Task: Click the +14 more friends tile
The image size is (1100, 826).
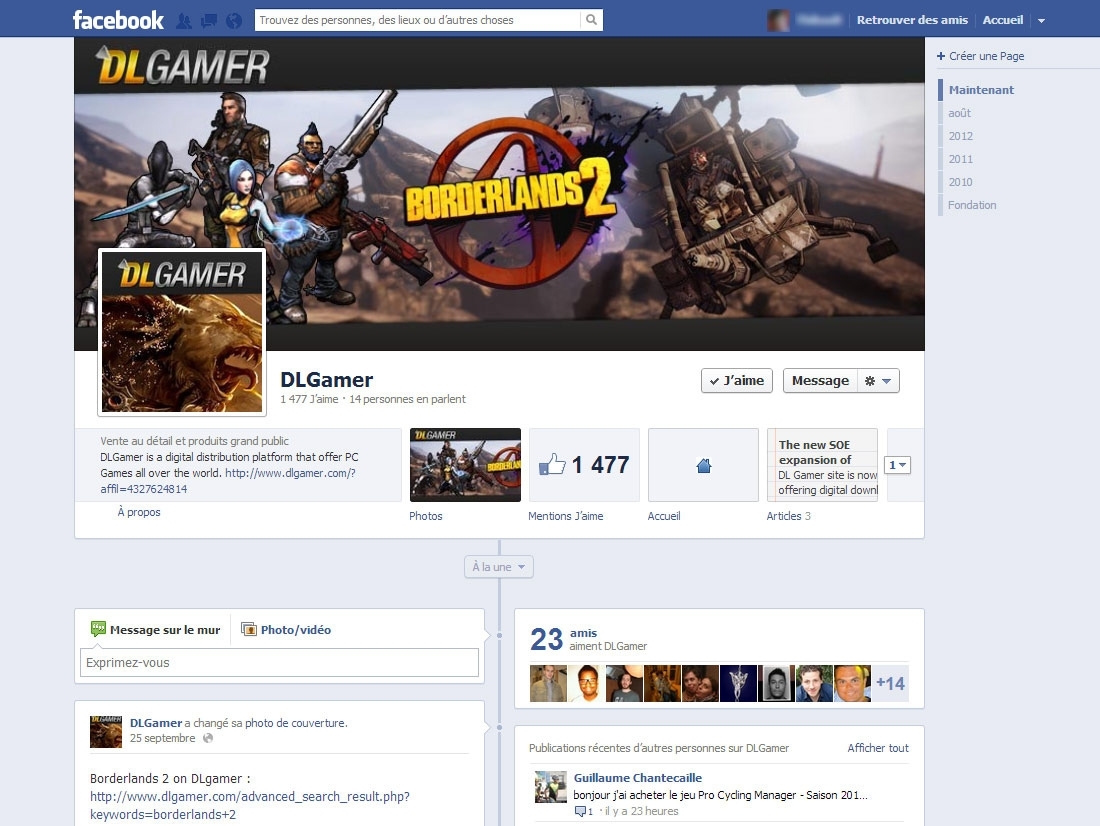Action: 890,684
